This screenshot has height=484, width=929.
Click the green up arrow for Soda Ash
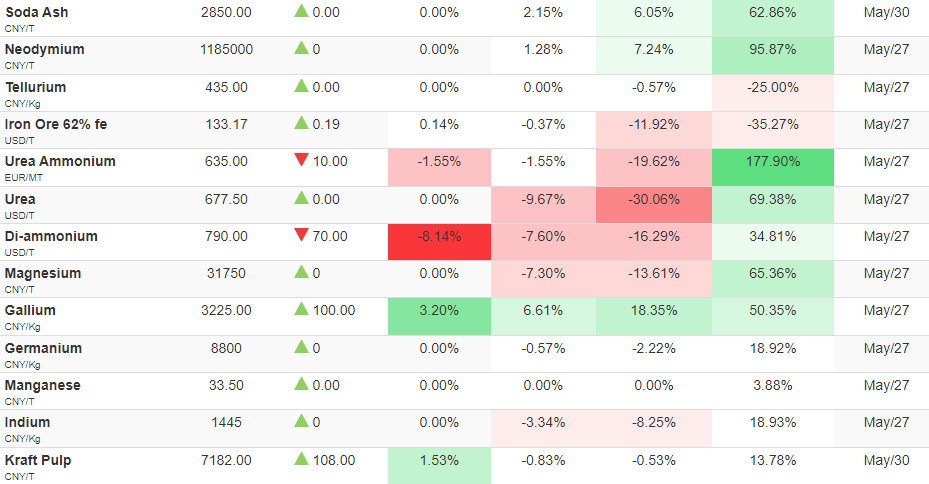pos(302,11)
